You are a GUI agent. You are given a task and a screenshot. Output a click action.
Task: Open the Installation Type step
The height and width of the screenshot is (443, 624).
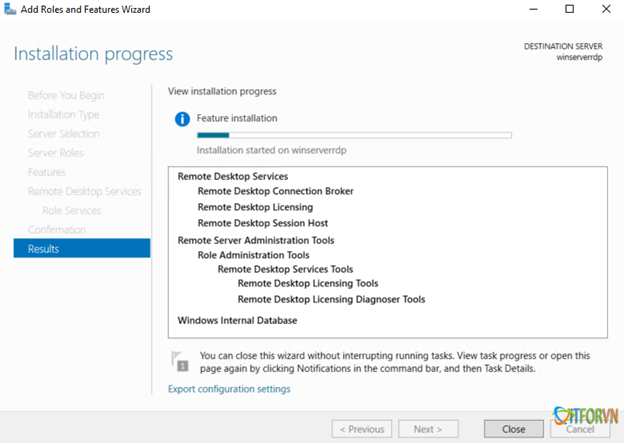click(64, 115)
